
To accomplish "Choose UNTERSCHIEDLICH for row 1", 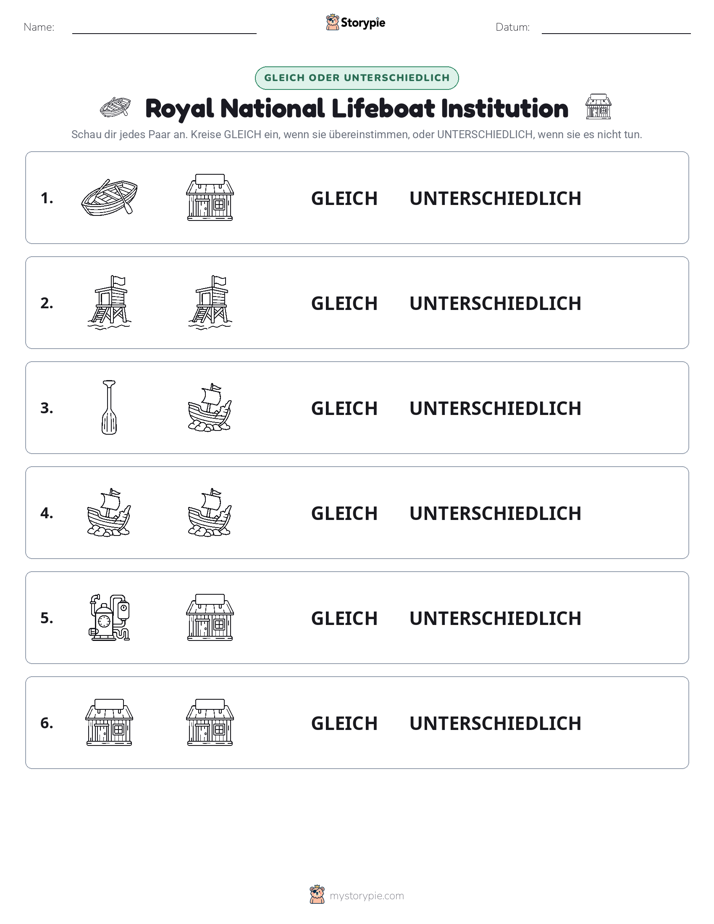I will pos(495,199).
